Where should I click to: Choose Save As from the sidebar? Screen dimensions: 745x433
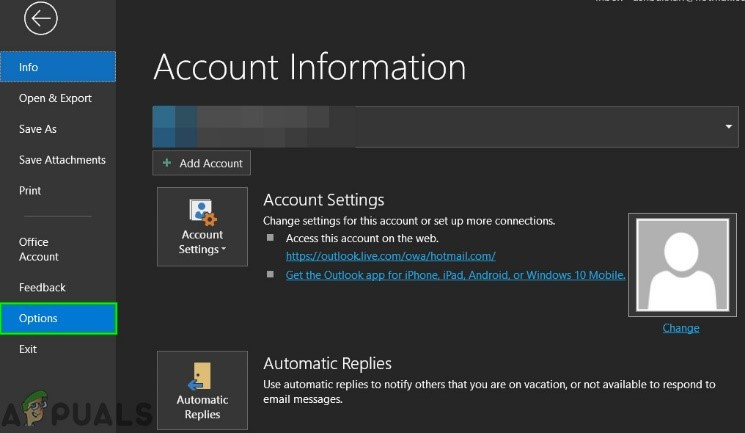(38, 129)
